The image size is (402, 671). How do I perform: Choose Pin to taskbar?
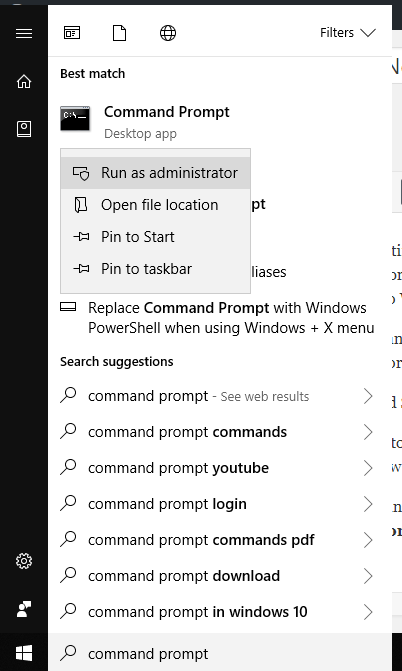pos(155,269)
